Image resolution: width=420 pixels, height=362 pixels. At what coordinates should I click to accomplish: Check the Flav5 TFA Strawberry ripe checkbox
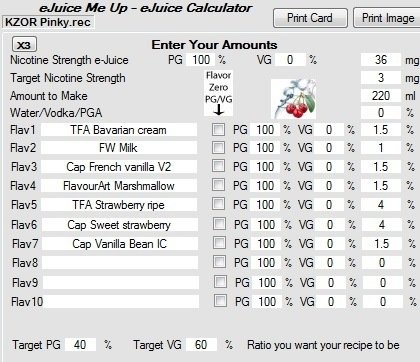[x=219, y=203]
